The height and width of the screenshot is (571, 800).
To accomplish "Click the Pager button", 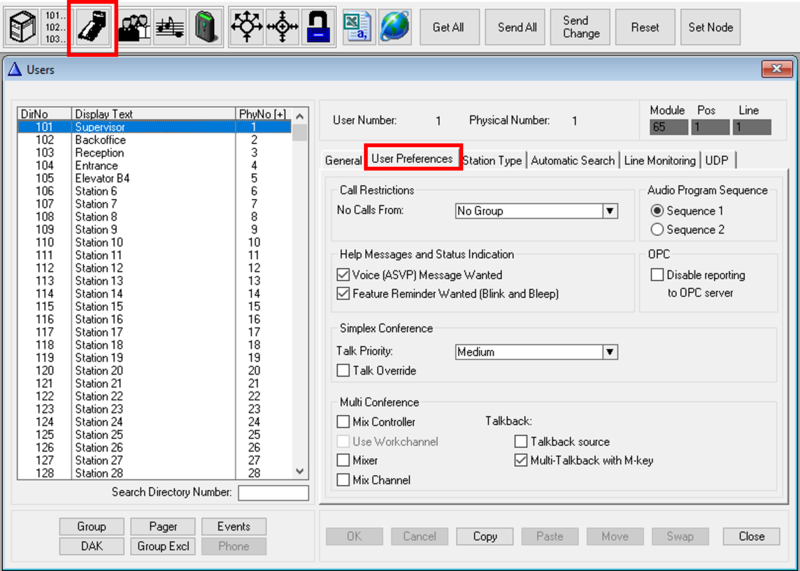I will click(163, 526).
